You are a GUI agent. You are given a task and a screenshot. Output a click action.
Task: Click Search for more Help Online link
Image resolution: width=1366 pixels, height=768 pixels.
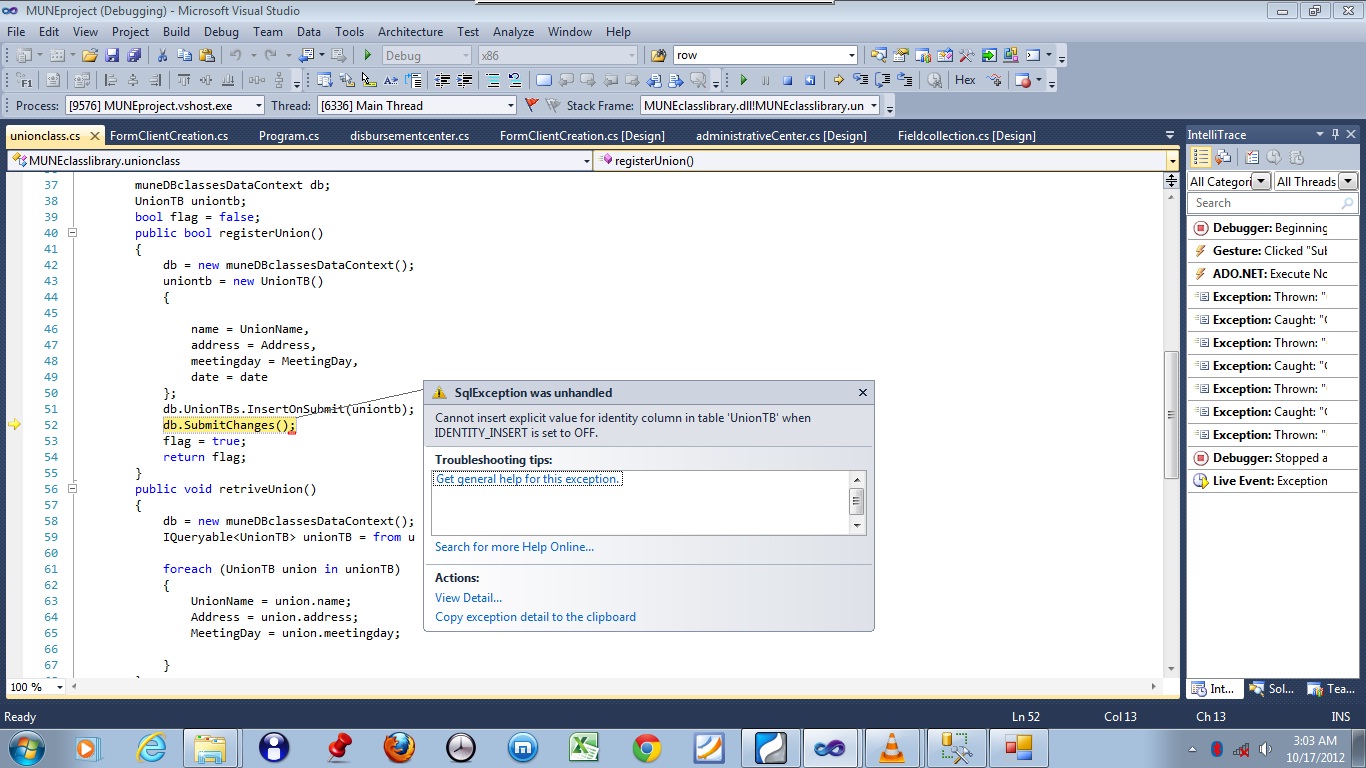(514, 547)
